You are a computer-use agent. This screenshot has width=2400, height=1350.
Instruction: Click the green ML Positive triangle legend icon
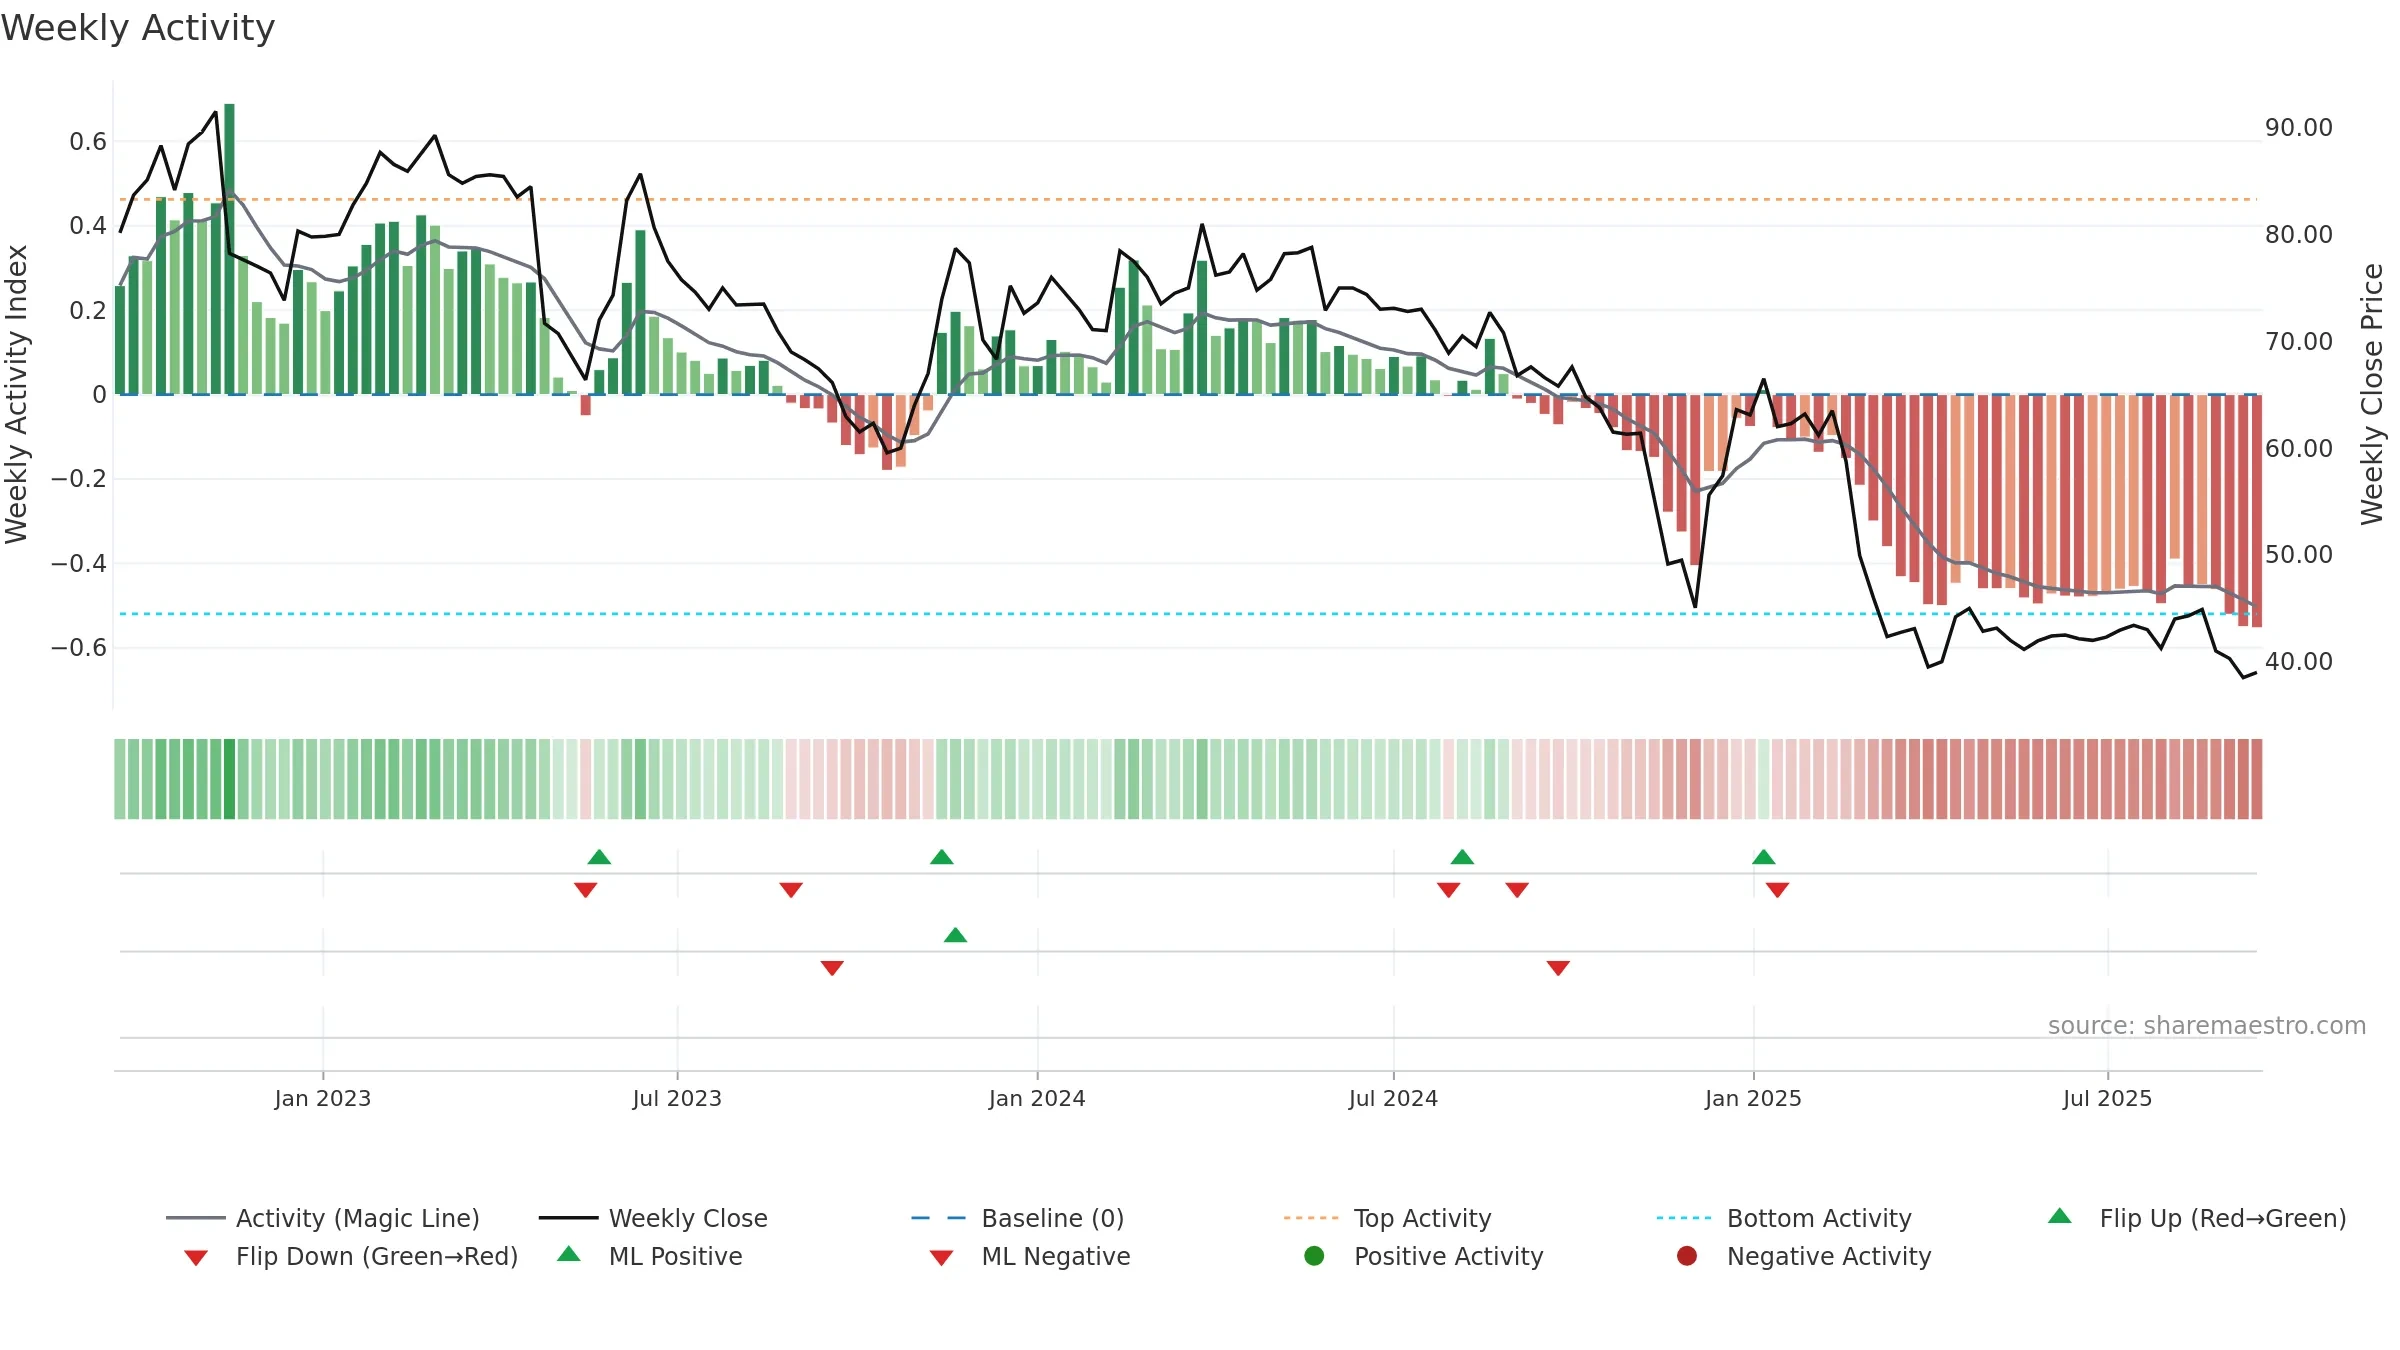tap(569, 1254)
